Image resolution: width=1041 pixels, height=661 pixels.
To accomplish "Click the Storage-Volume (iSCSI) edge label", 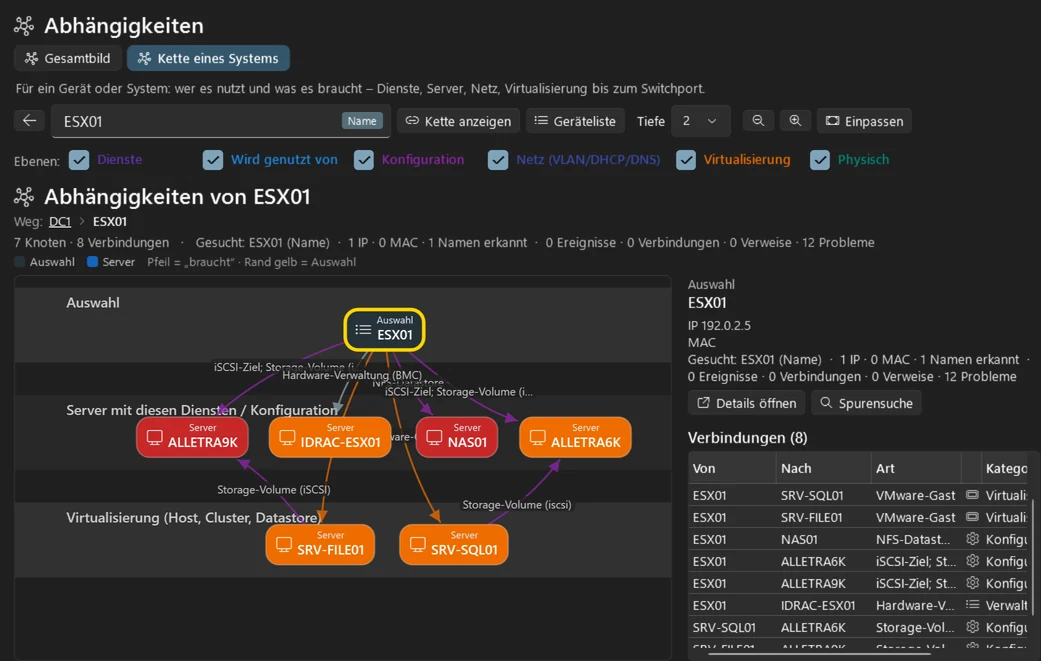I will [x=274, y=490].
